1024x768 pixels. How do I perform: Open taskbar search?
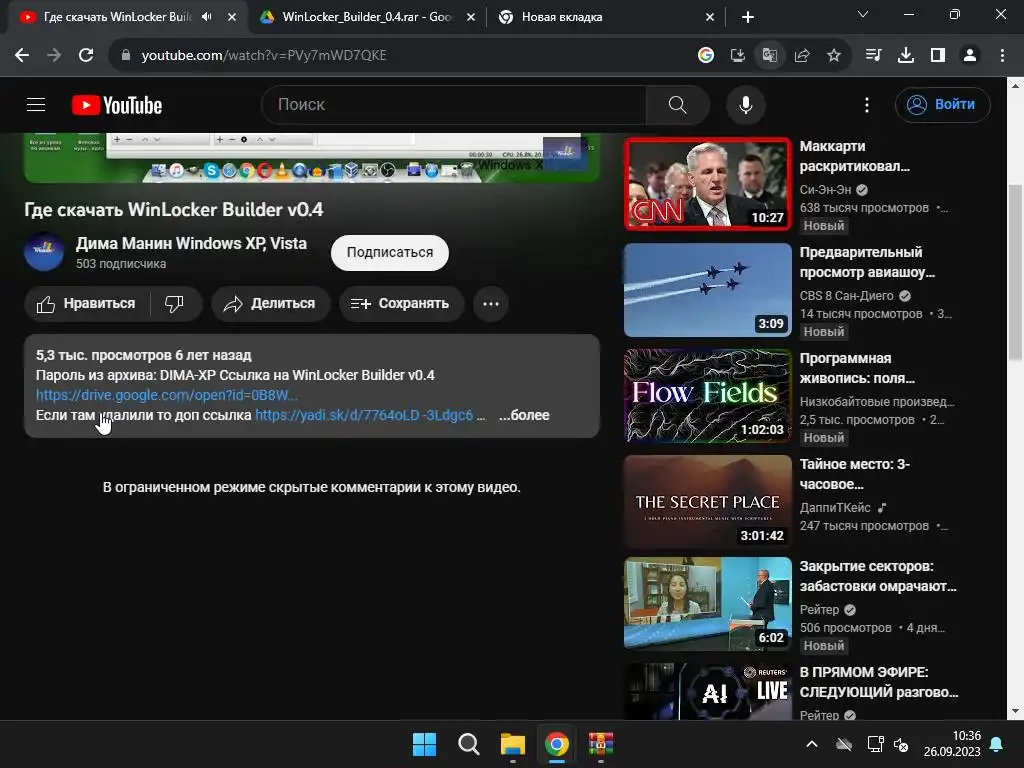(468, 744)
